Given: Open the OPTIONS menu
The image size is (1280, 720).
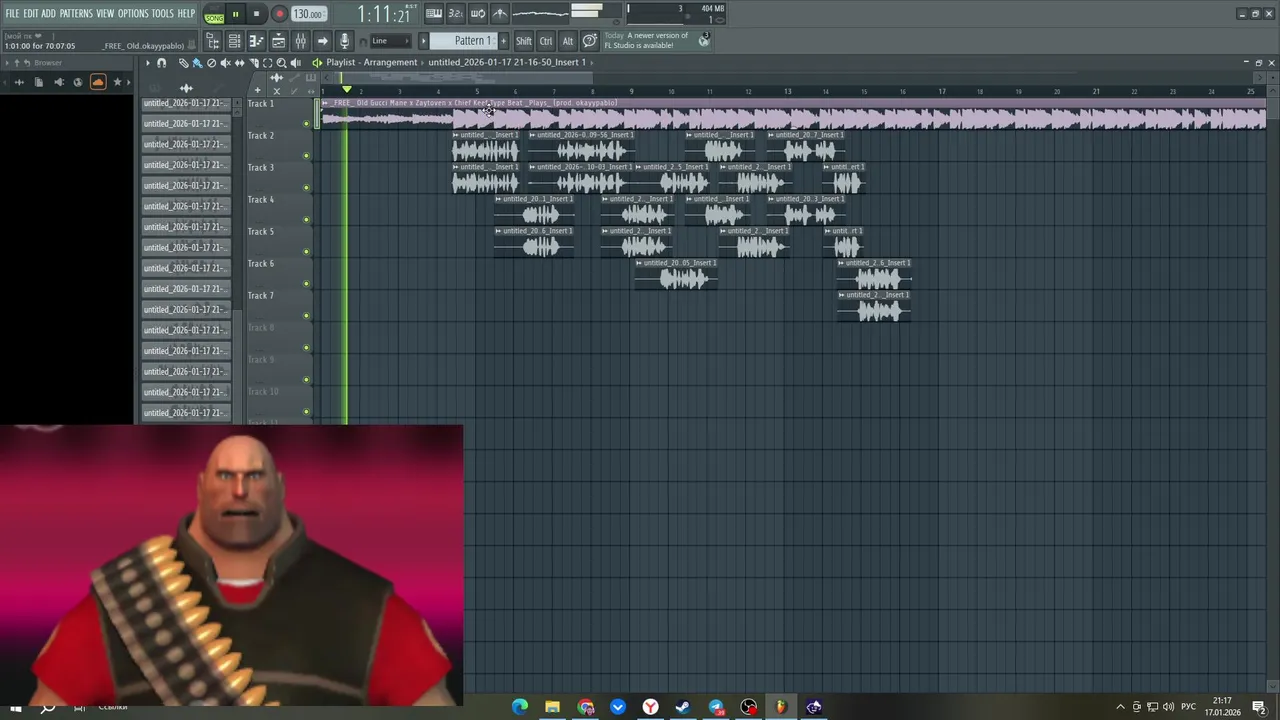Looking at the screenshot, I should 133,13.
